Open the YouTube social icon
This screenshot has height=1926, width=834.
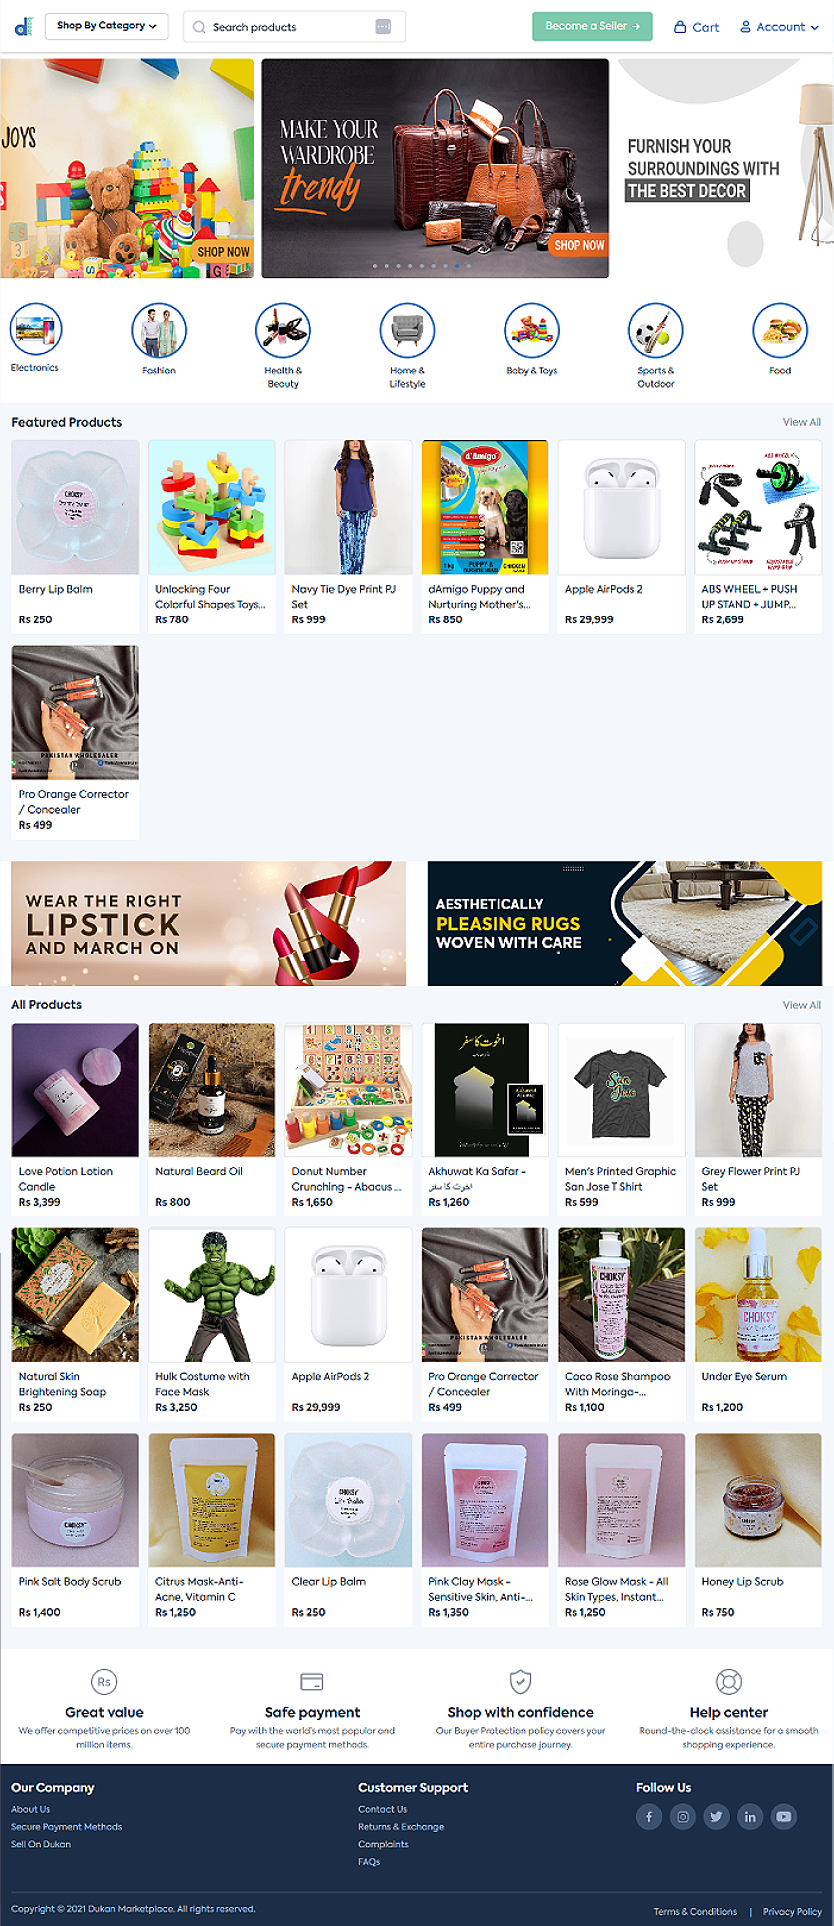784,1817
